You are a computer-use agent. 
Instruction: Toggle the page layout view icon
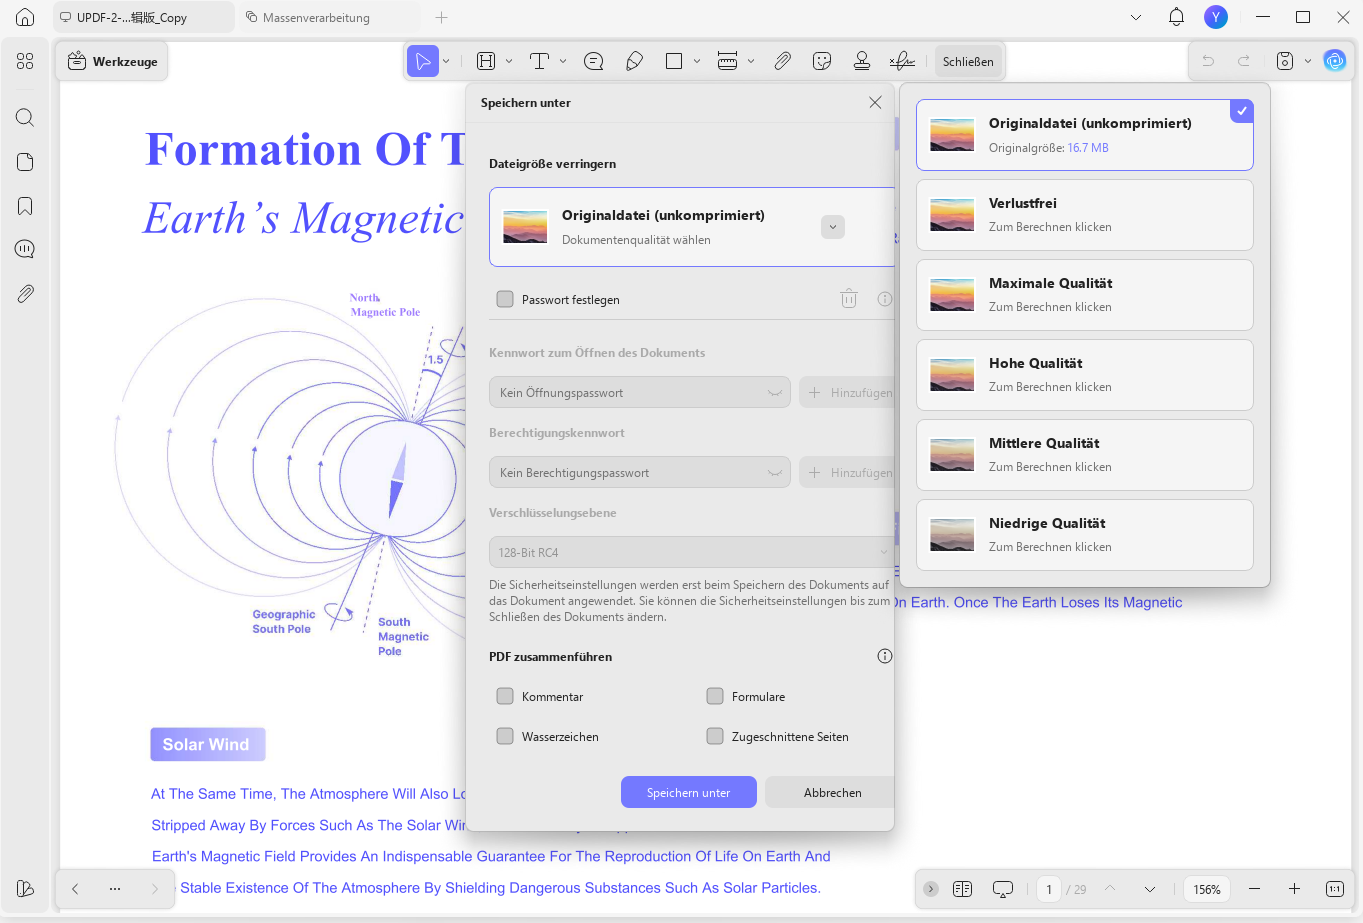tap(963, 889)
